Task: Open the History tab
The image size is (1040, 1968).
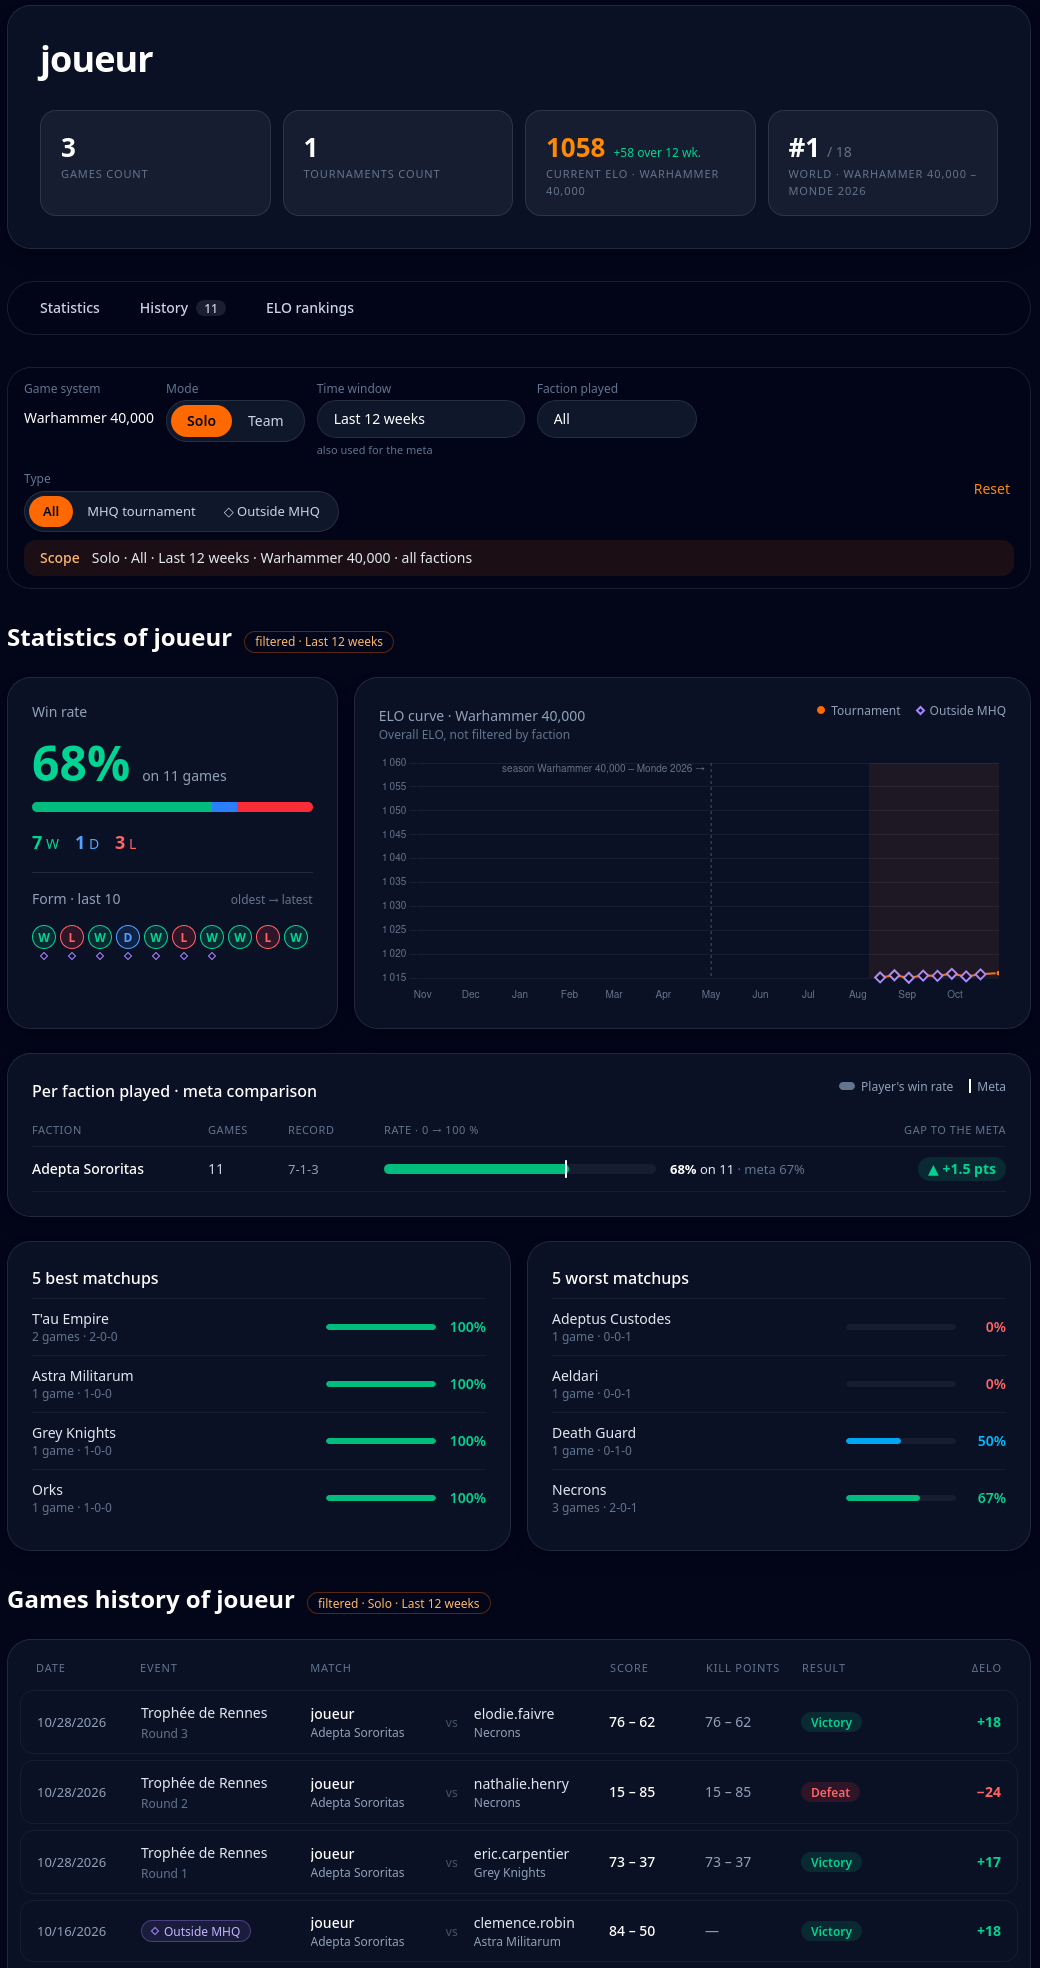Action: (x=182, y=308)
